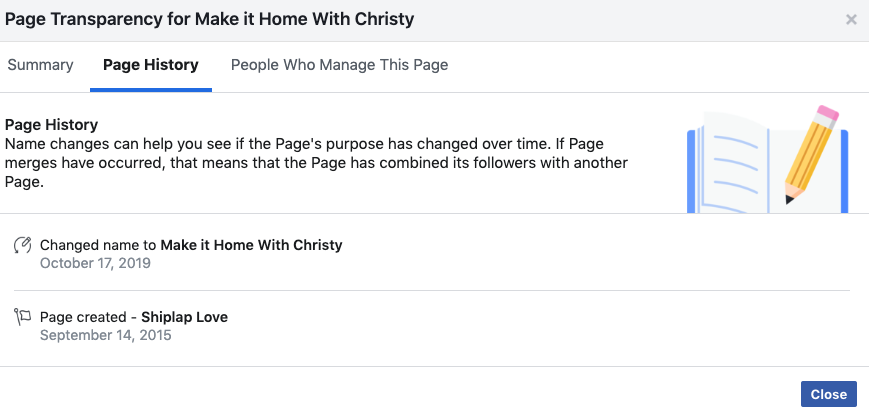Click the Page History bold heading
This screenshot has height=416, width=869.
(51, 125)
